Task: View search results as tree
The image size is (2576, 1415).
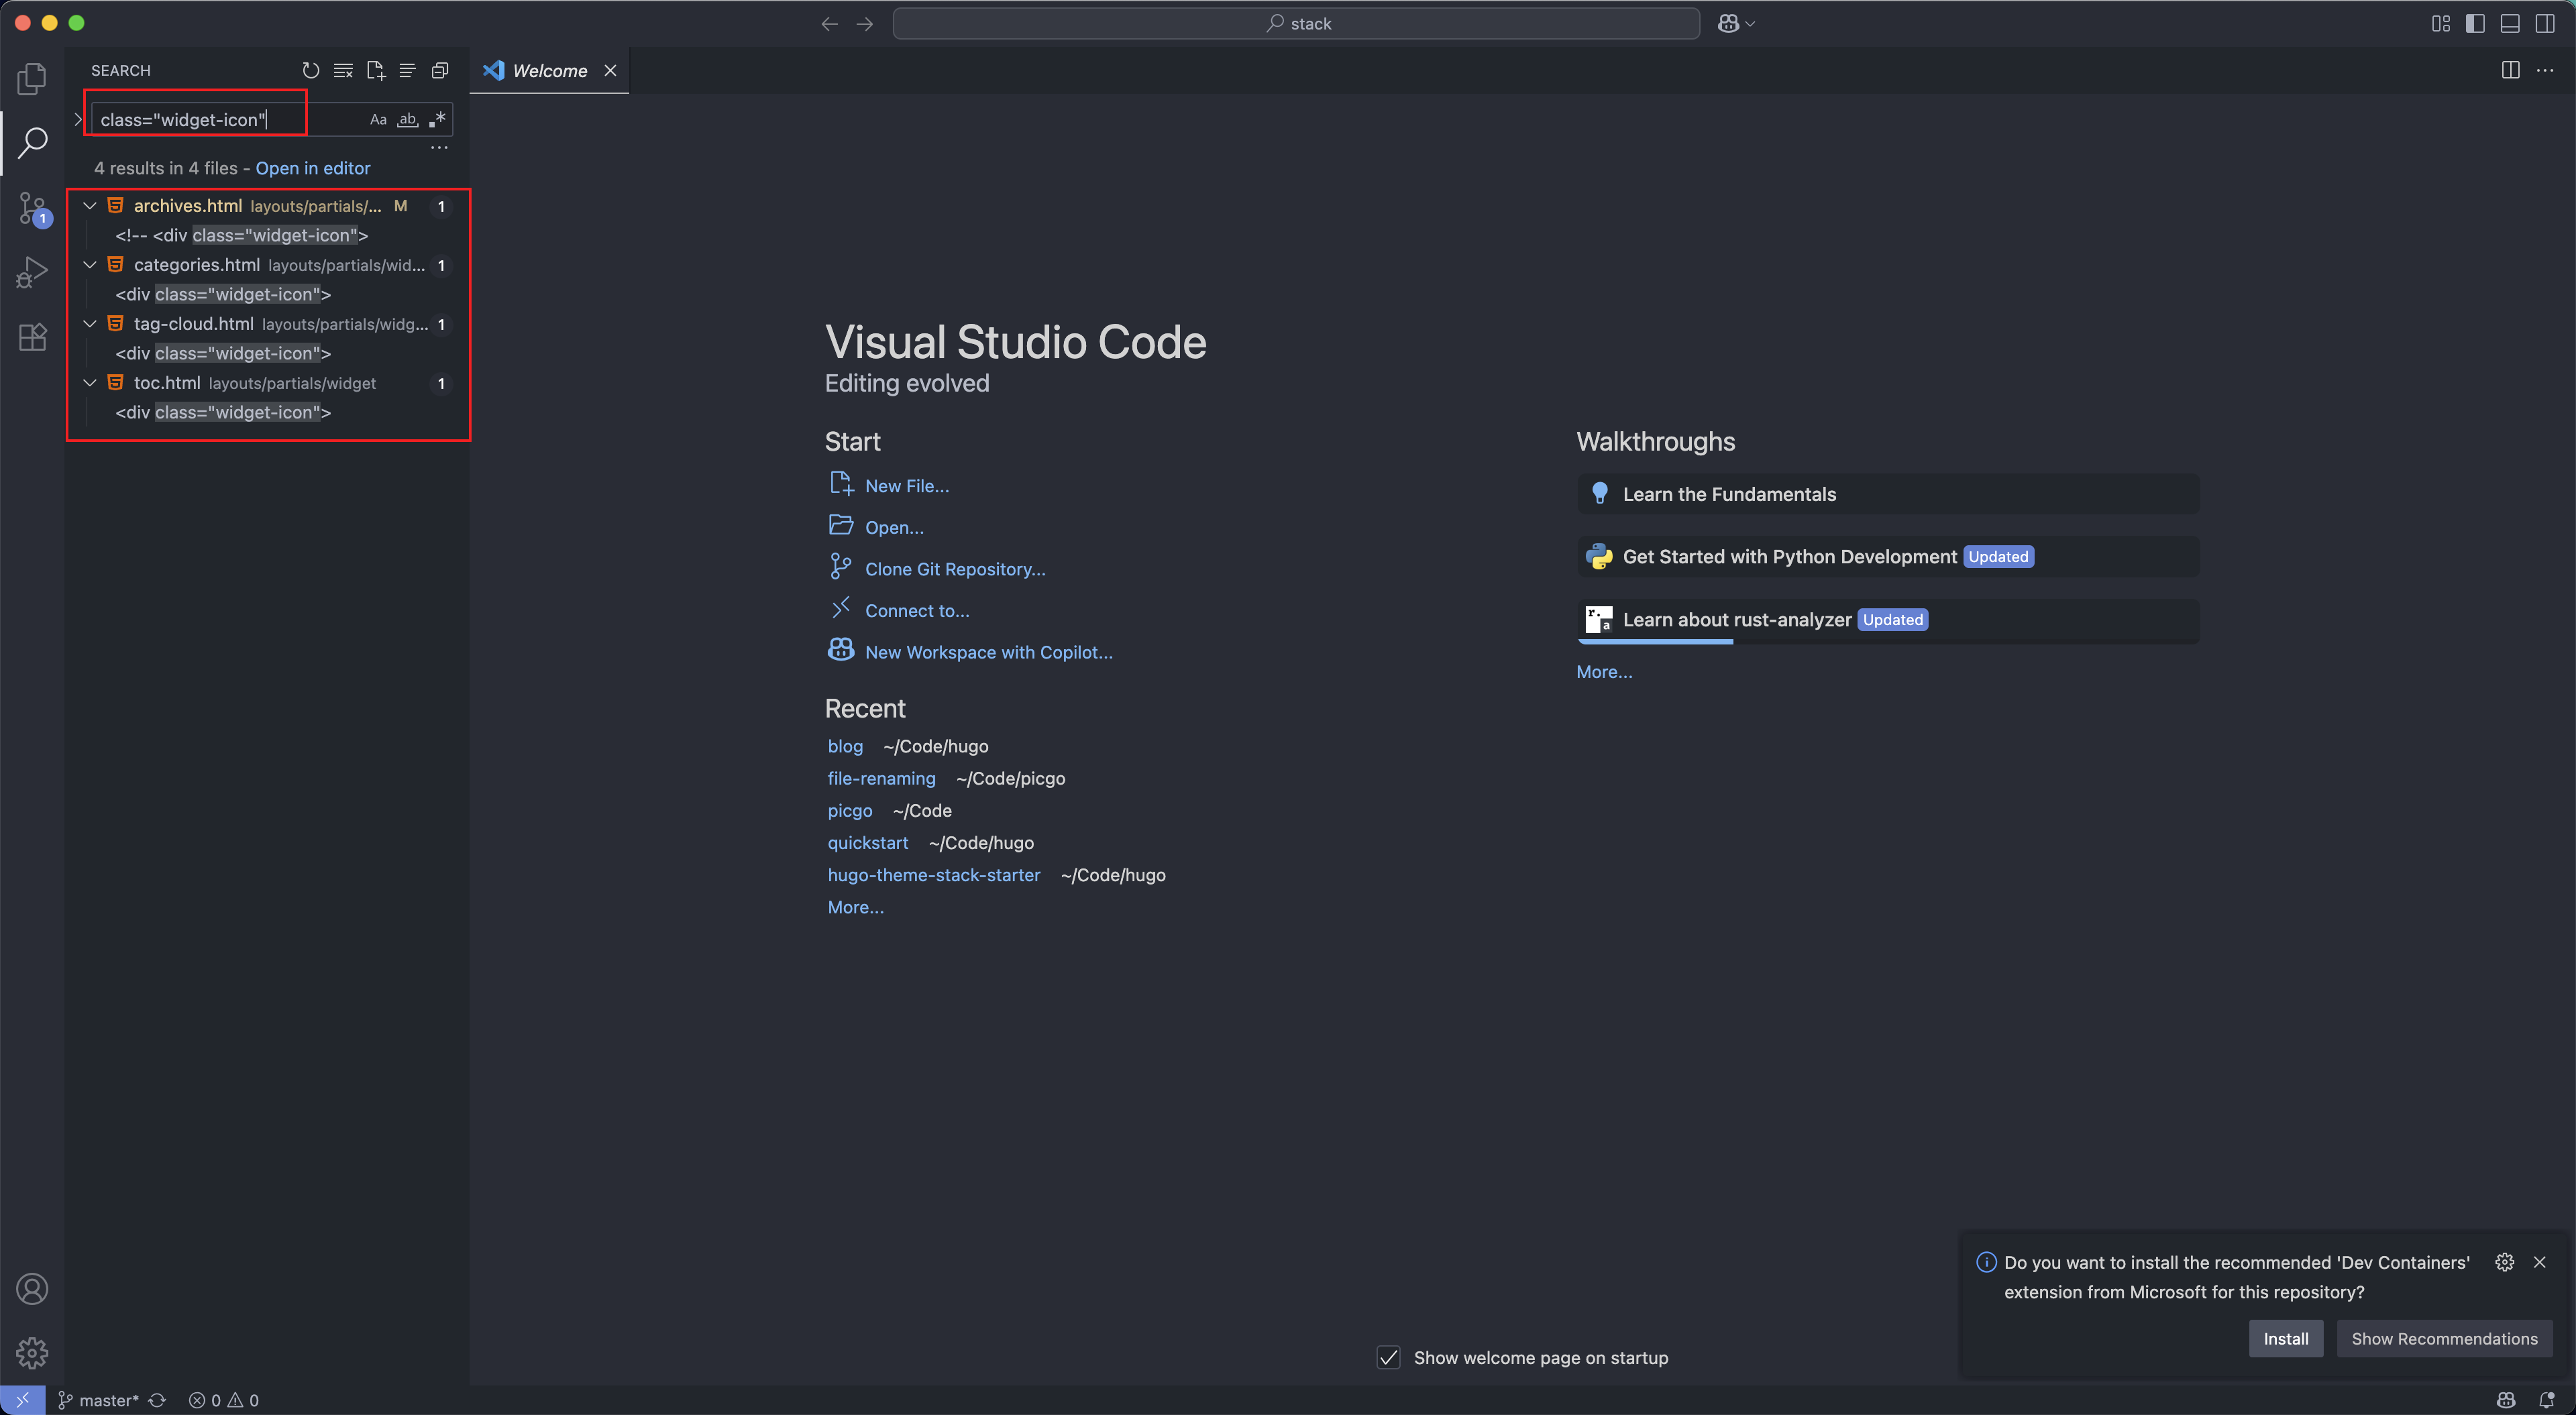Action: tap(407, 70)
